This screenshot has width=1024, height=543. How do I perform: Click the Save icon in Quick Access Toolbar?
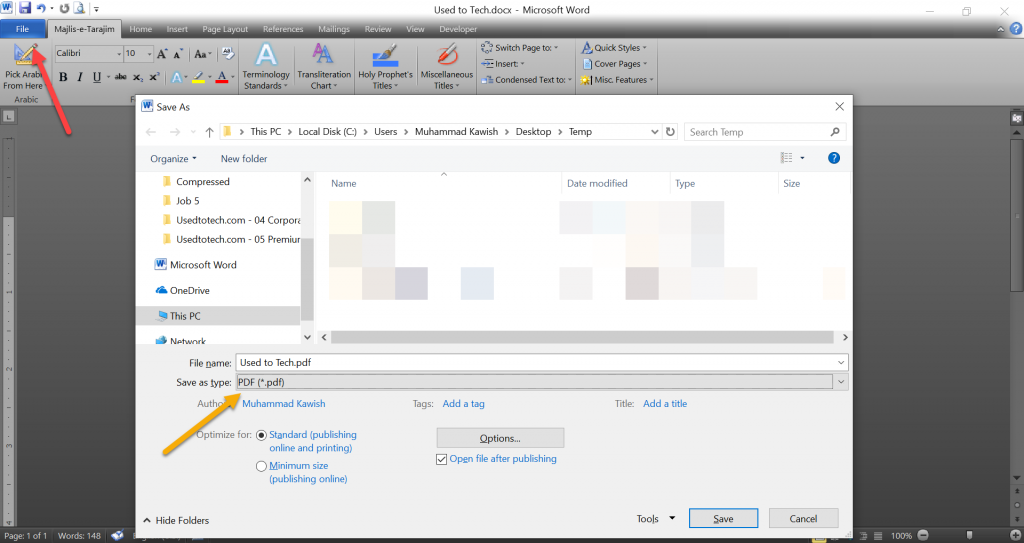pyautogui.click(x=25, y=8)
